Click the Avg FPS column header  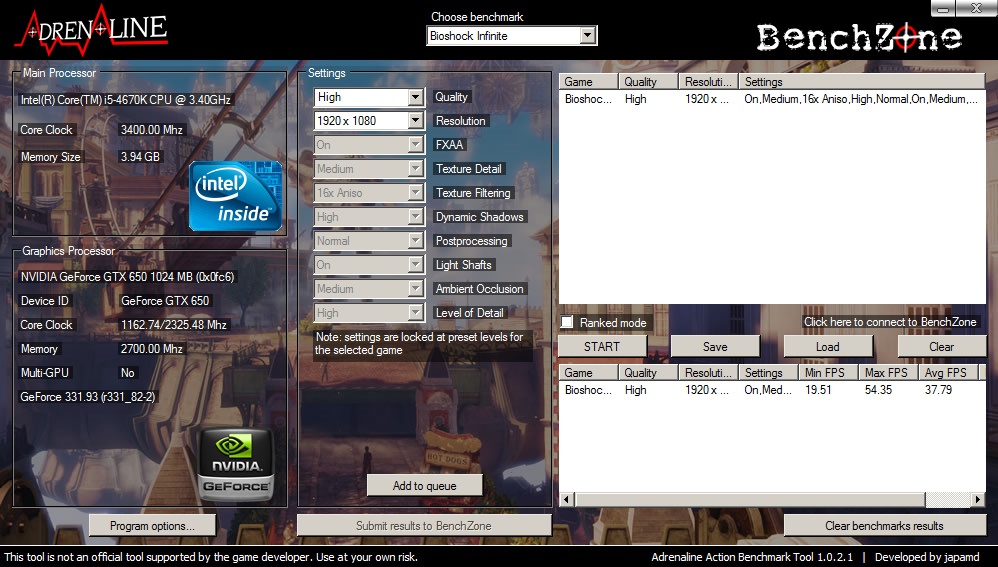point(948,372)
